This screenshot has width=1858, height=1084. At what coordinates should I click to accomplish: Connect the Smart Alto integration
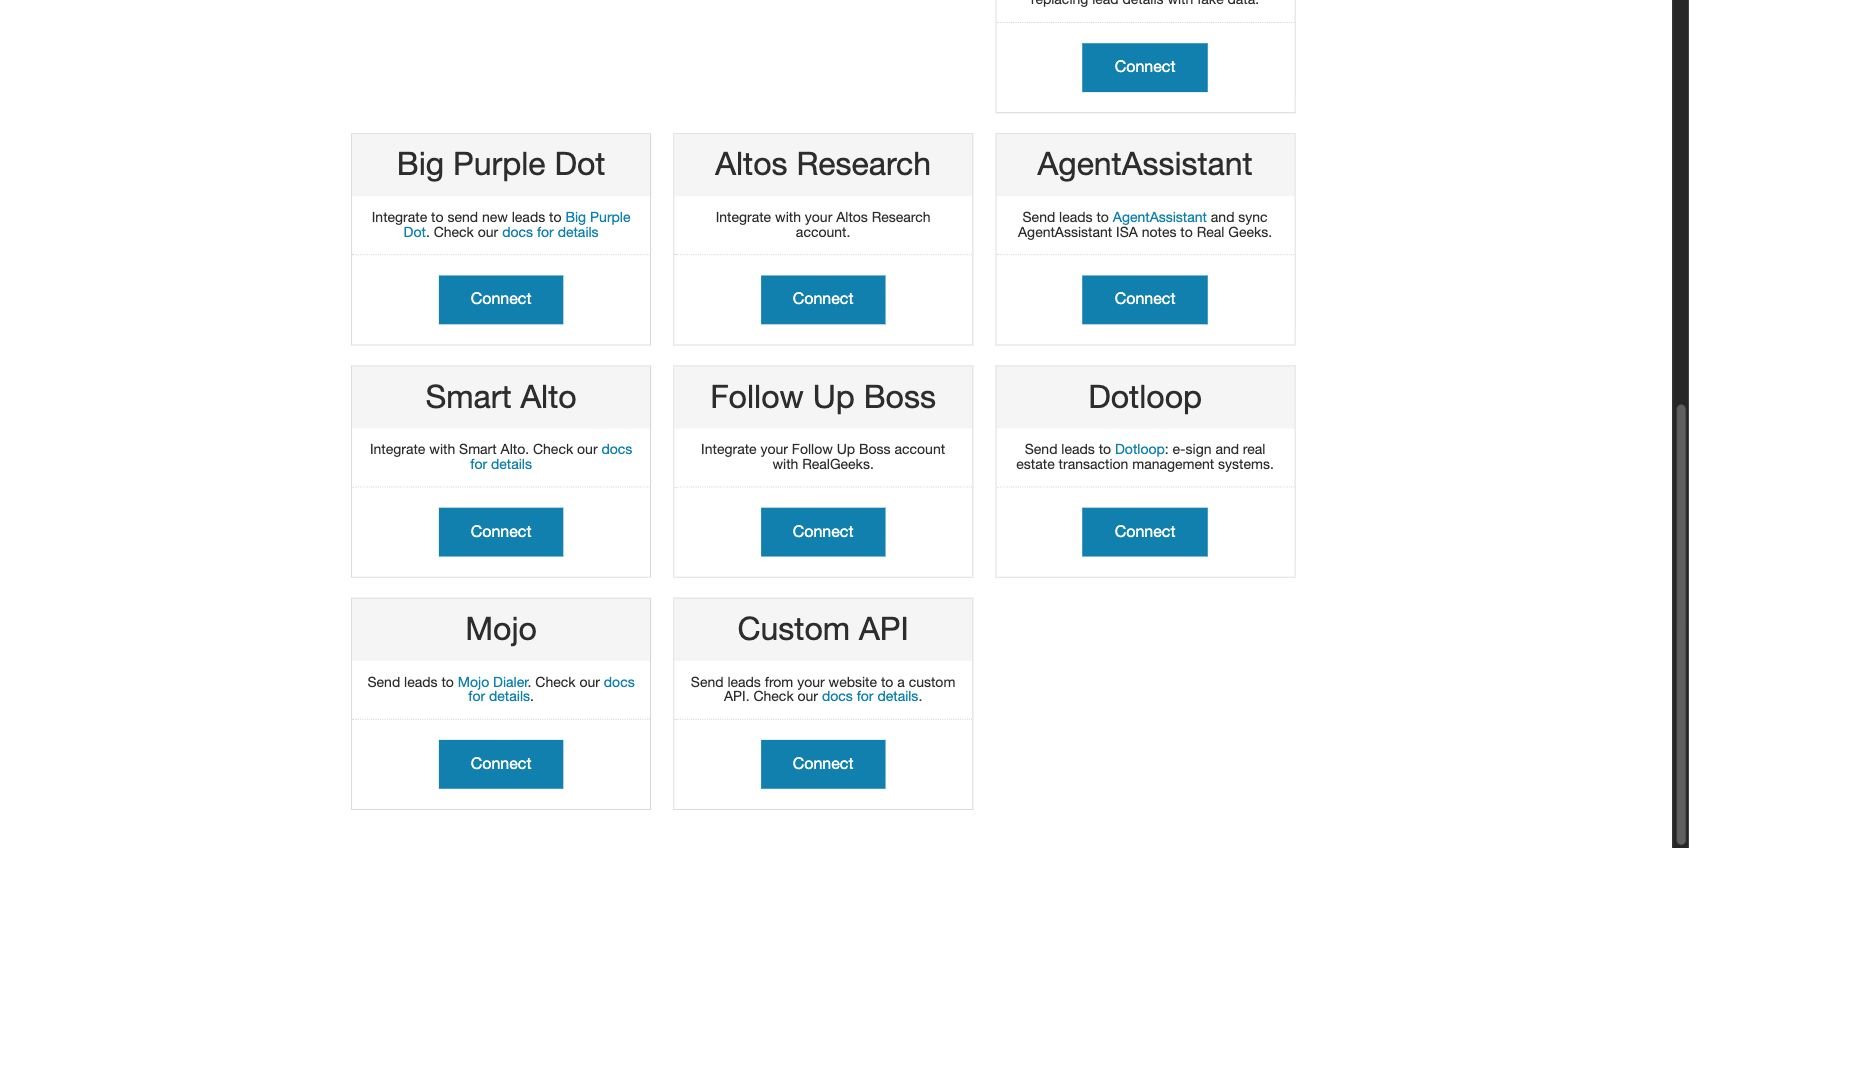500,532
